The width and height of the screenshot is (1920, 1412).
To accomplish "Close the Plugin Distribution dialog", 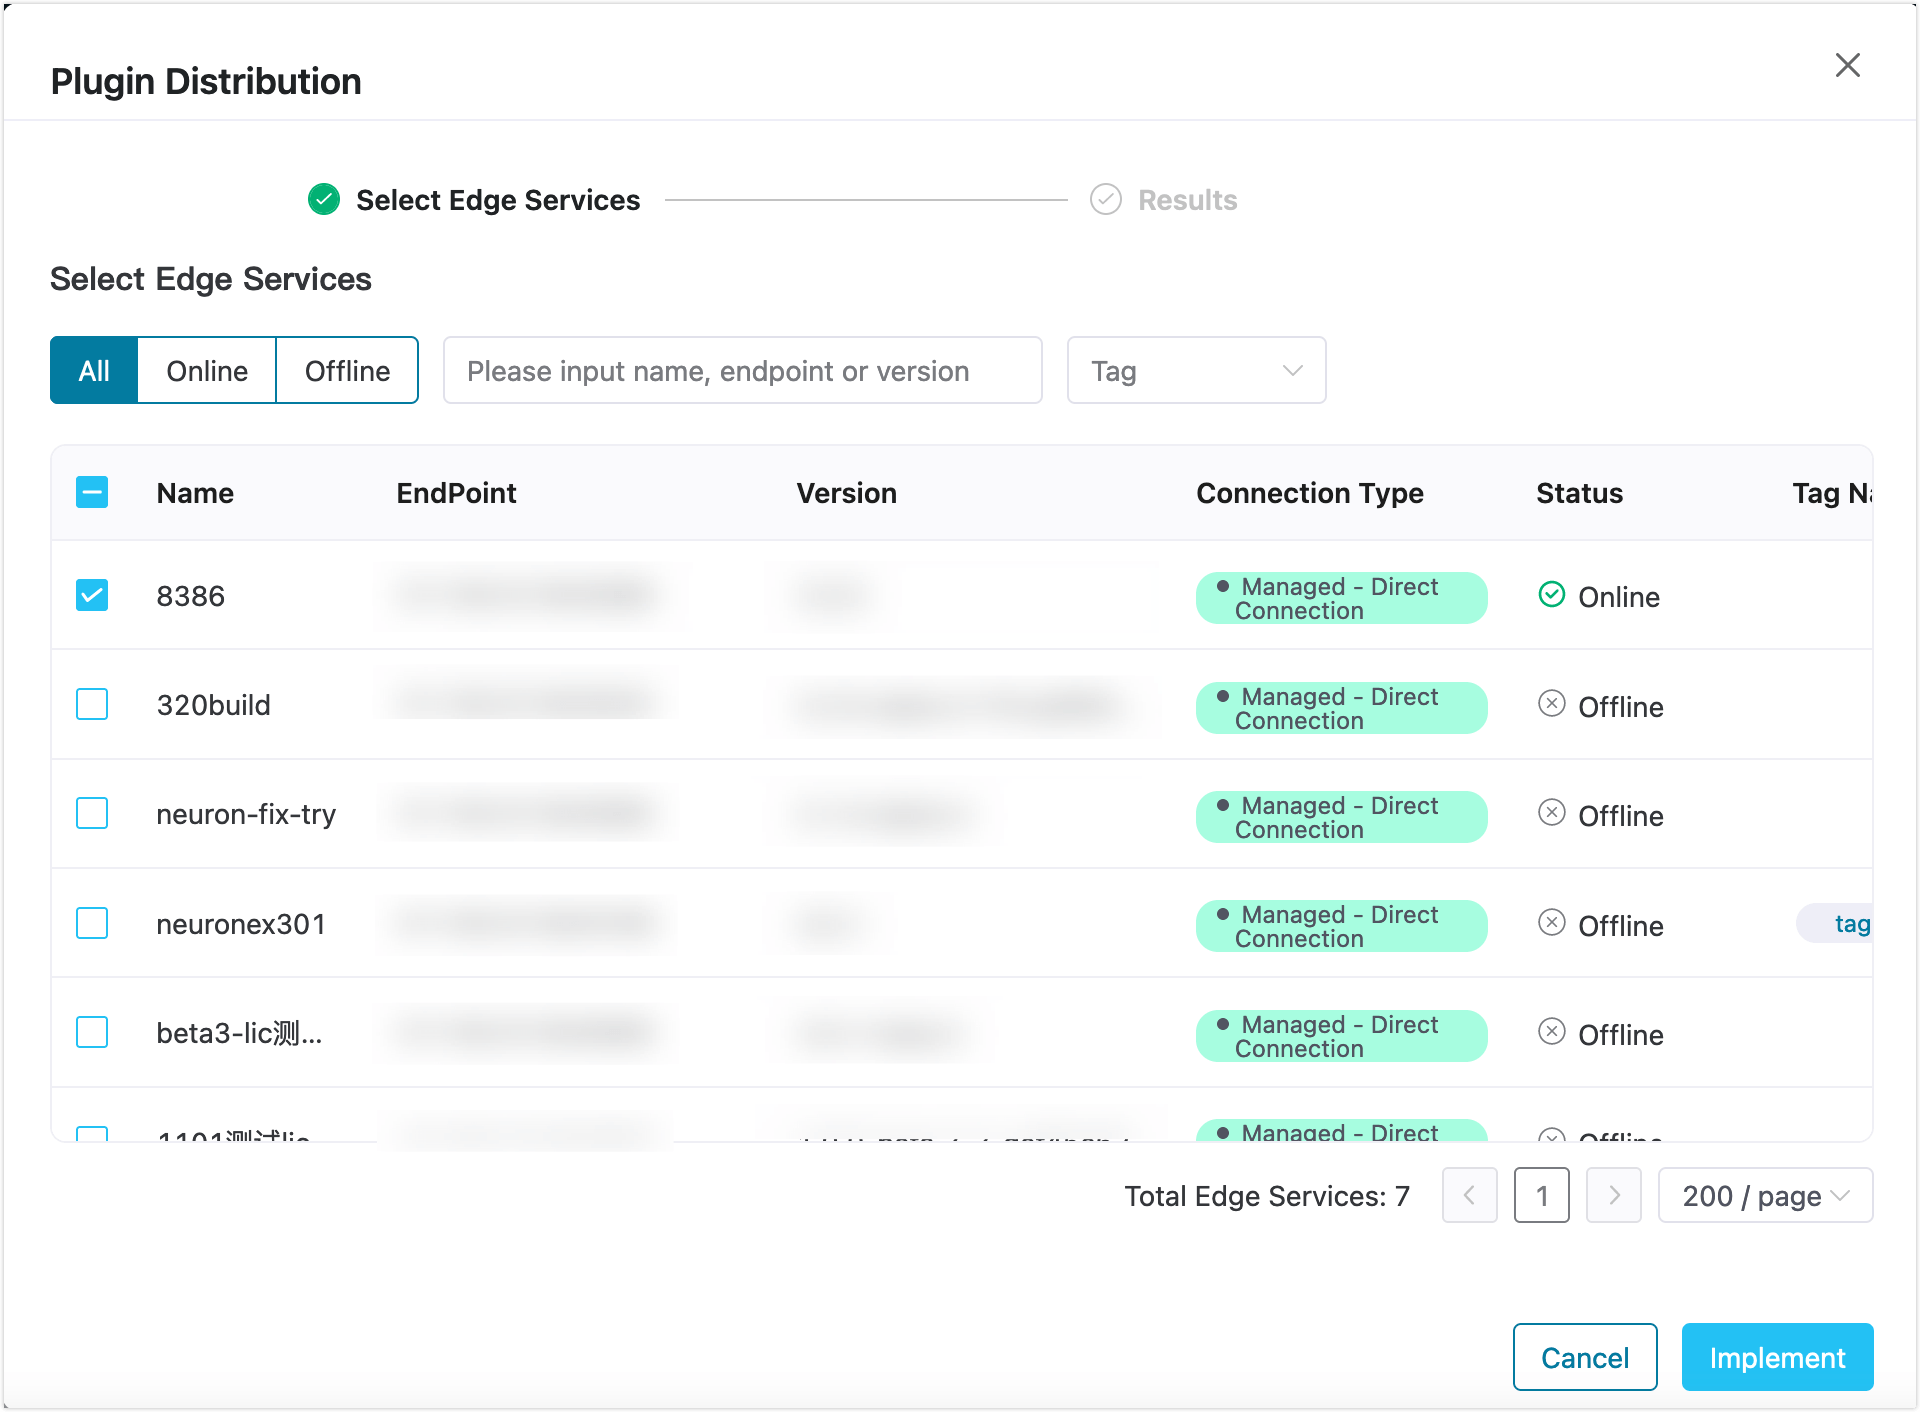I will point(1847,66).
